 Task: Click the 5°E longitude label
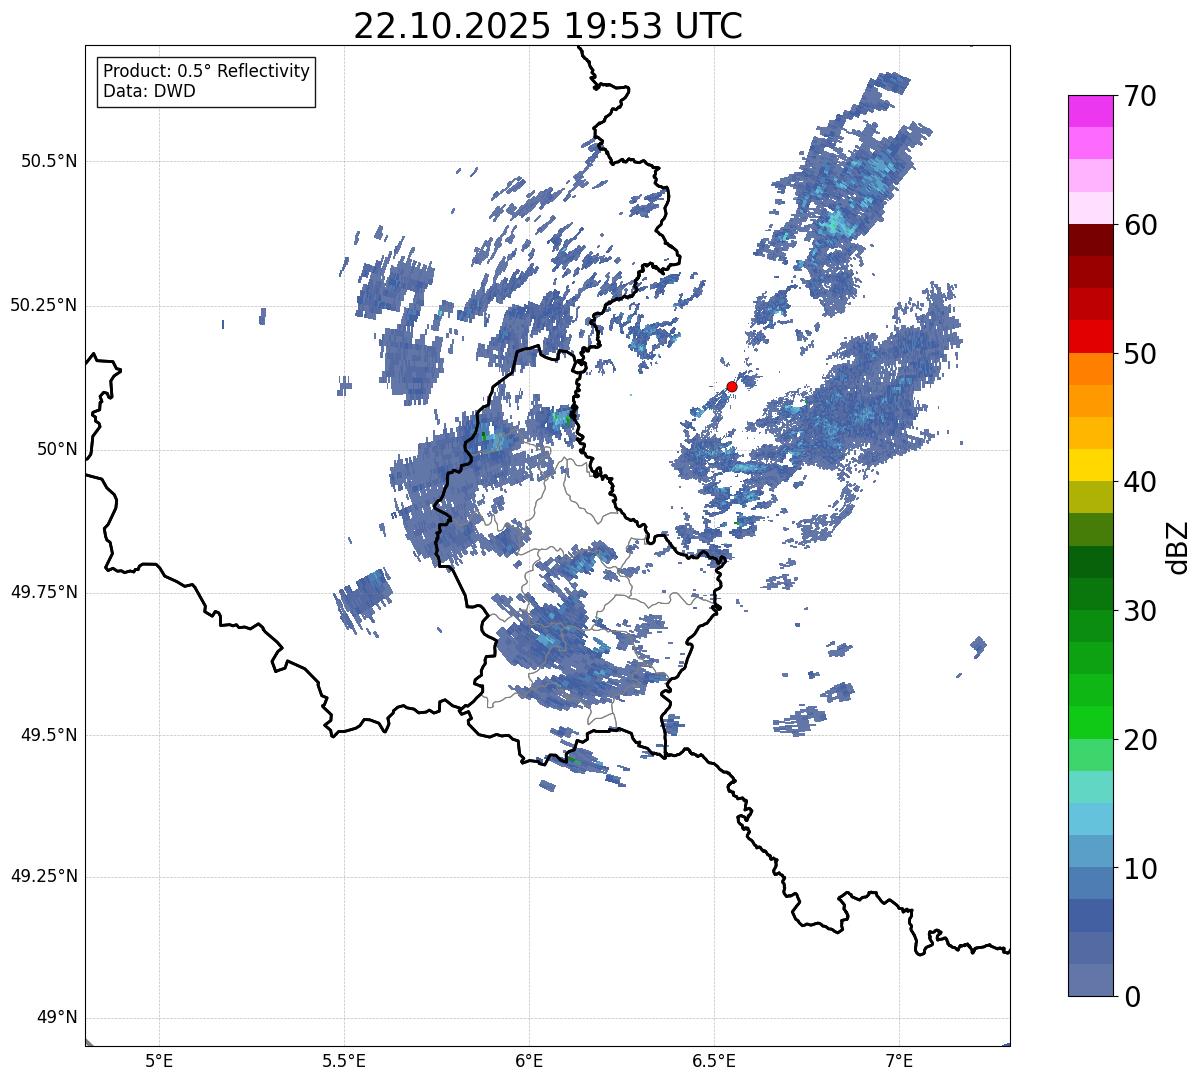pos(159,1061)
